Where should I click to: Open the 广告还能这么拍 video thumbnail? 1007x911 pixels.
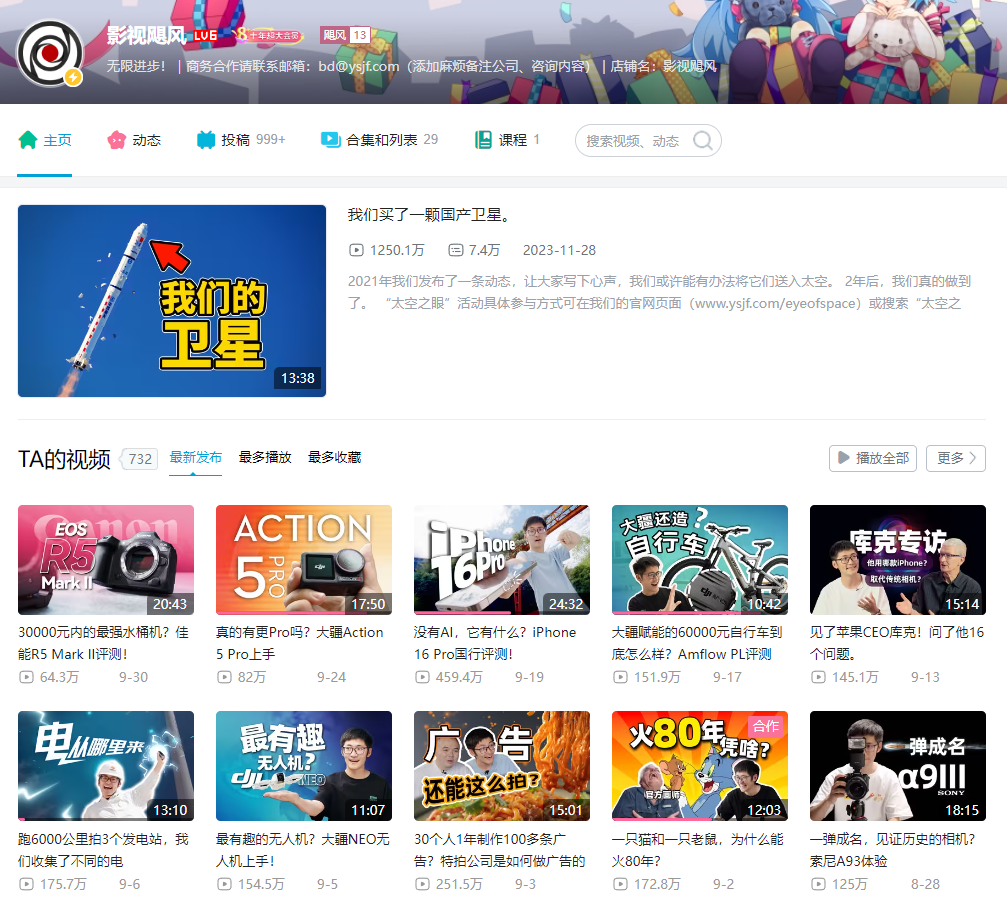click(x=502, y=766)
